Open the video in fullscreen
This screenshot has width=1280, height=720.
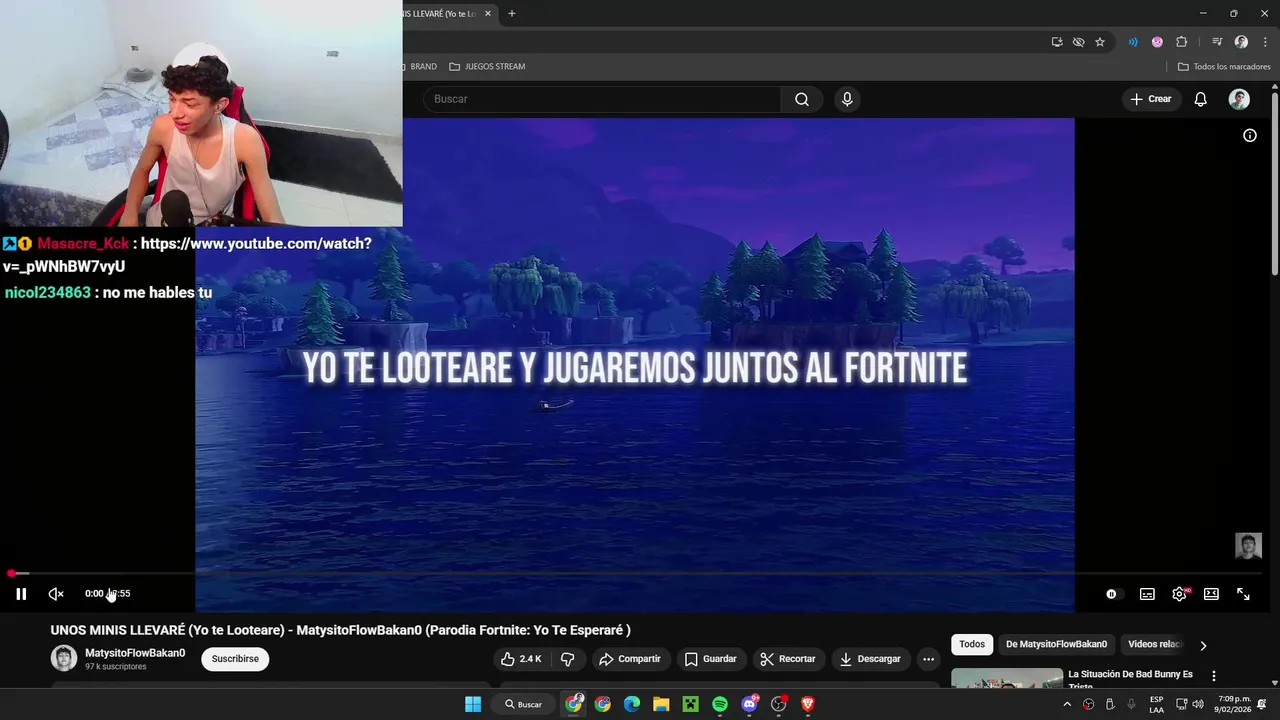coord(1243,594)
